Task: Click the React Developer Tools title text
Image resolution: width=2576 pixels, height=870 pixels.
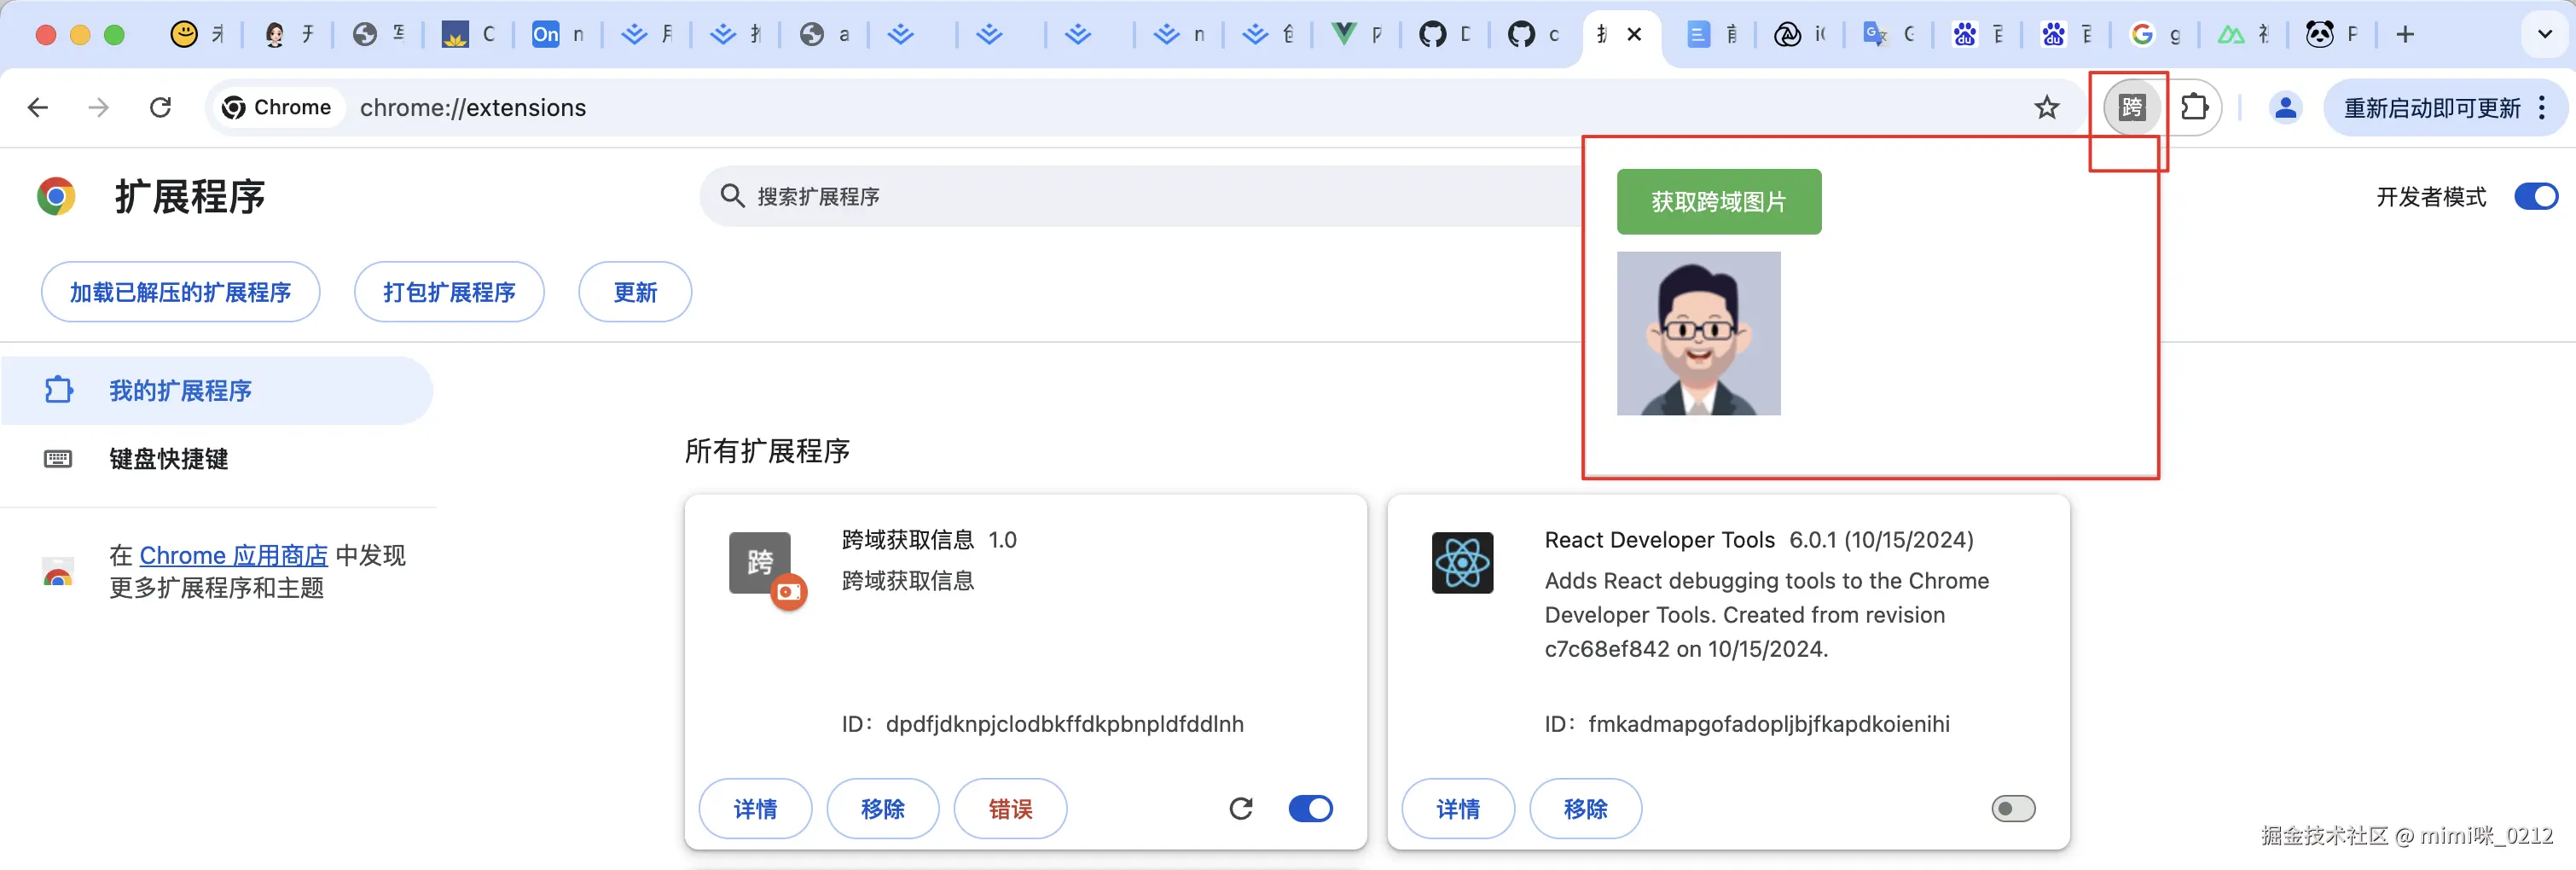Action: click(1660, 540)
